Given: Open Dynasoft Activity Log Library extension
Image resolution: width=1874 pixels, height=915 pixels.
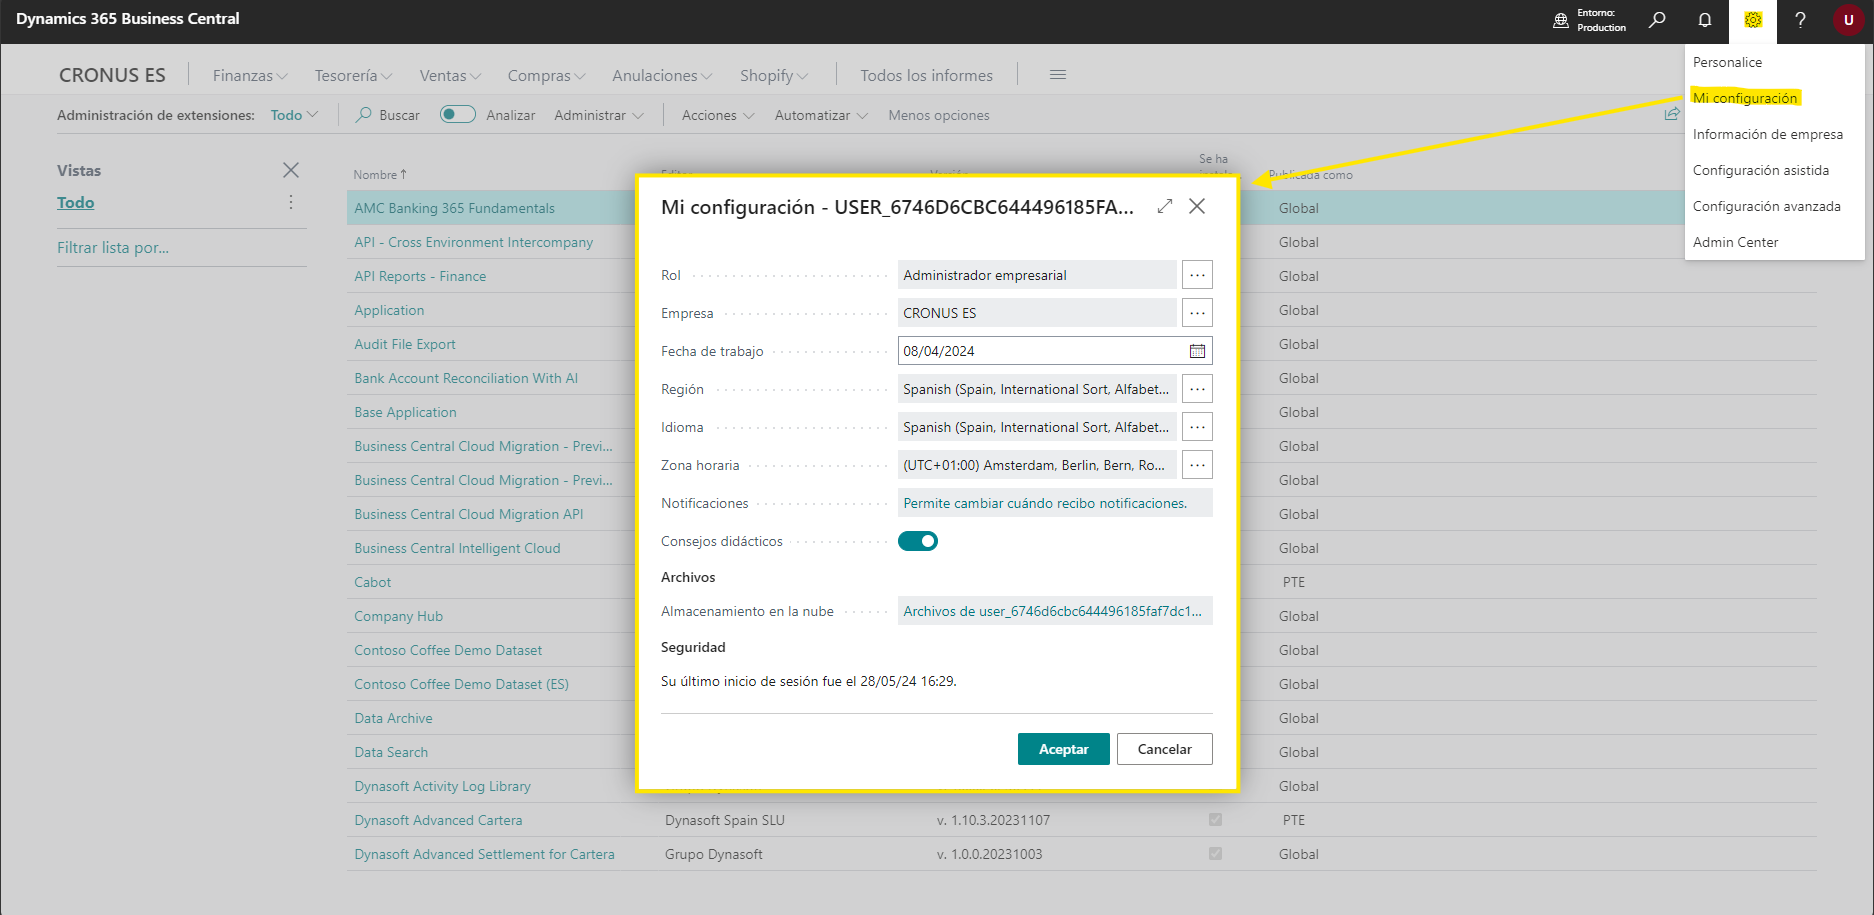Looking at the screenshot, I should point(442,786).
